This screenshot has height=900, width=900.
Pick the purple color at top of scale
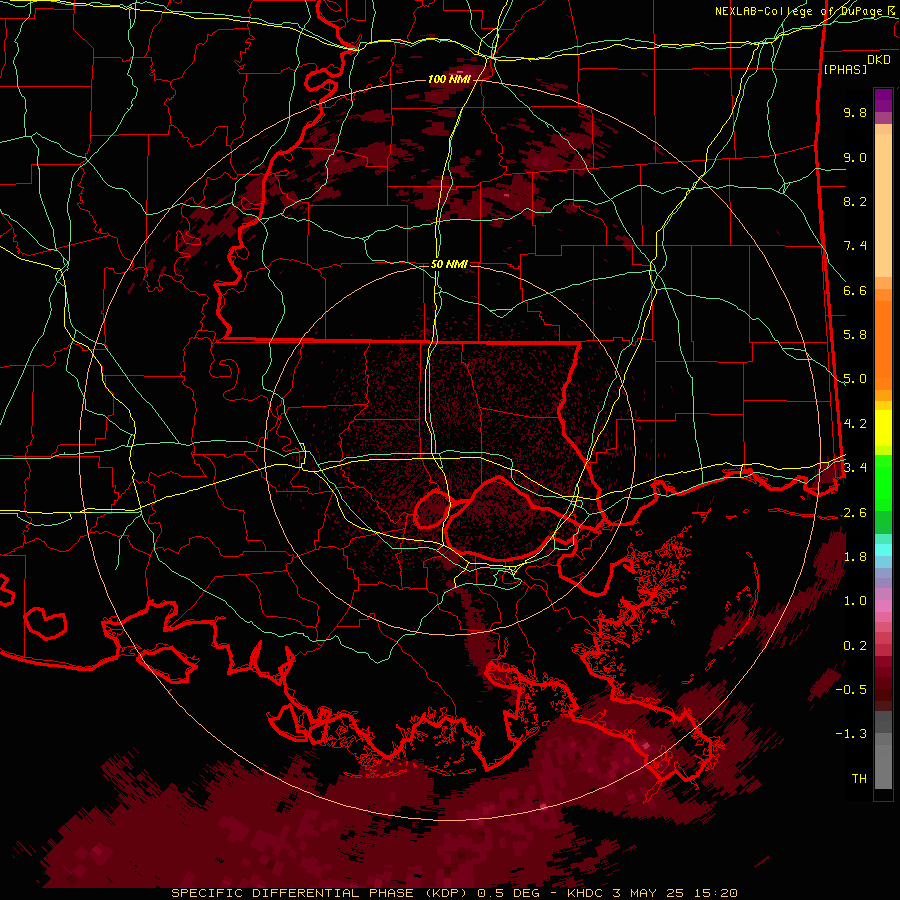click(883, 100)
